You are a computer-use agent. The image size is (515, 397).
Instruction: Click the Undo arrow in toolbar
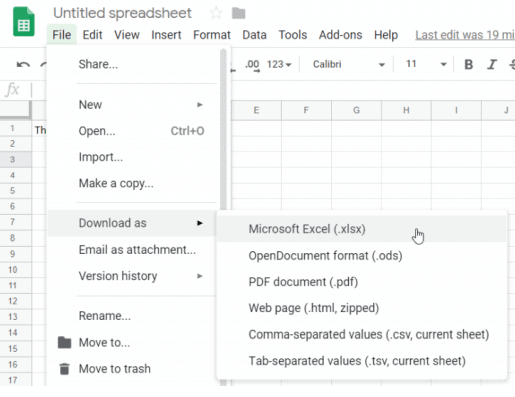tap(23, 64)
